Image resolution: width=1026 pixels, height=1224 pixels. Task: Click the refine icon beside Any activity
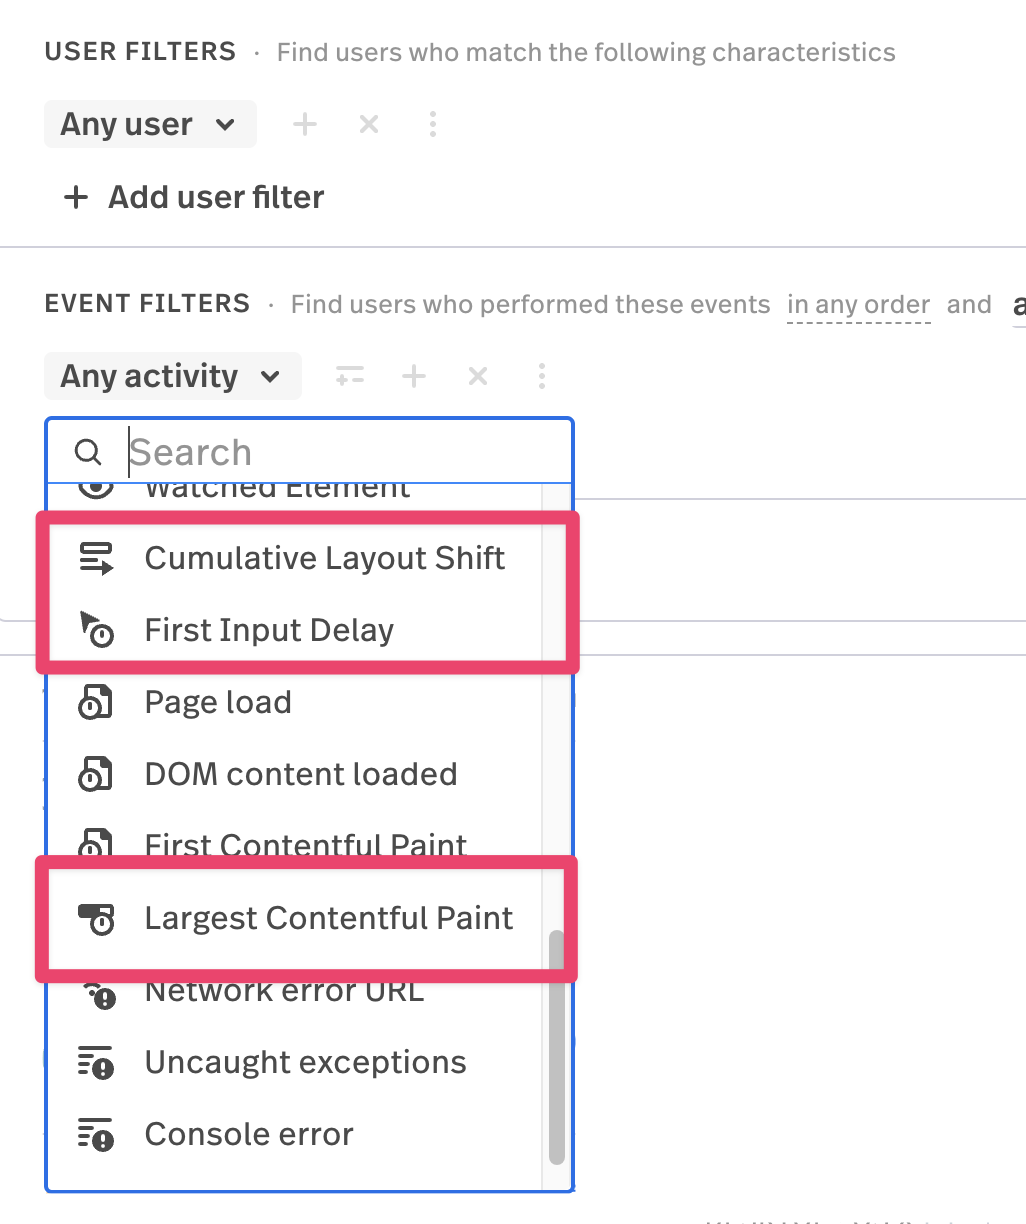click(x=349, y=376)
